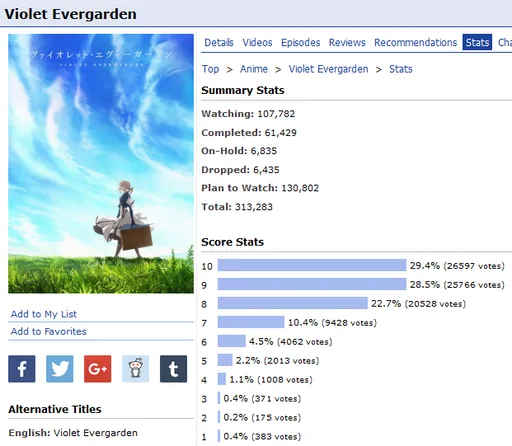
Task: Go to the Reviews tab
Action: point(347,42)
